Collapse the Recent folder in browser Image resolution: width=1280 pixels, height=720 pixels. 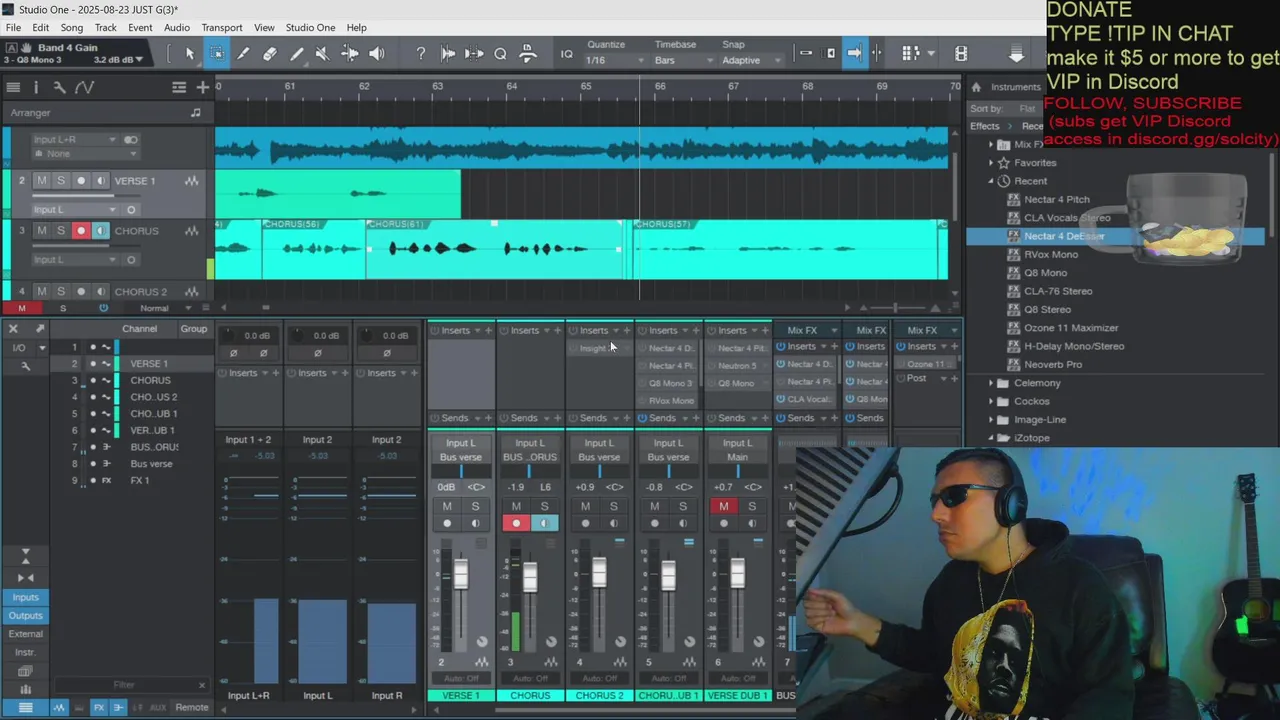(991, 181)
